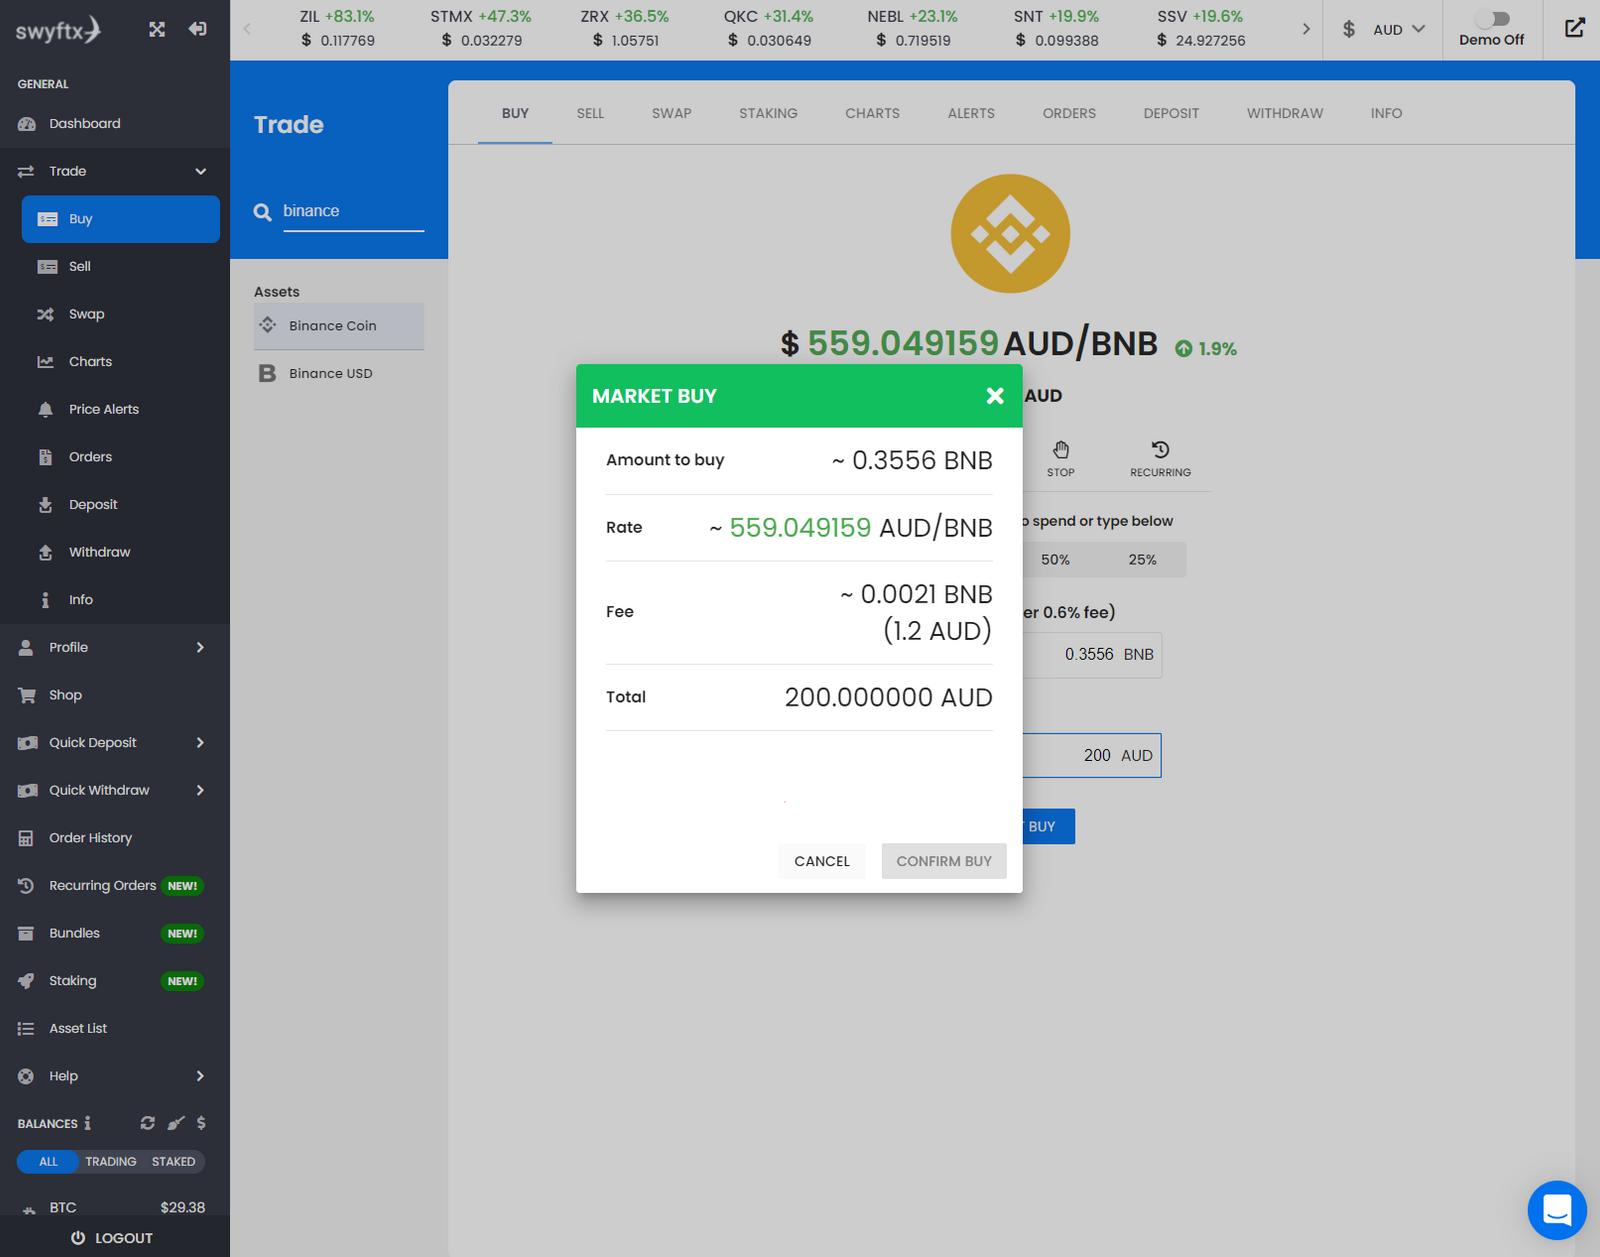
Task: Switch to the STAKING tab
Action: tap(768, 113)
